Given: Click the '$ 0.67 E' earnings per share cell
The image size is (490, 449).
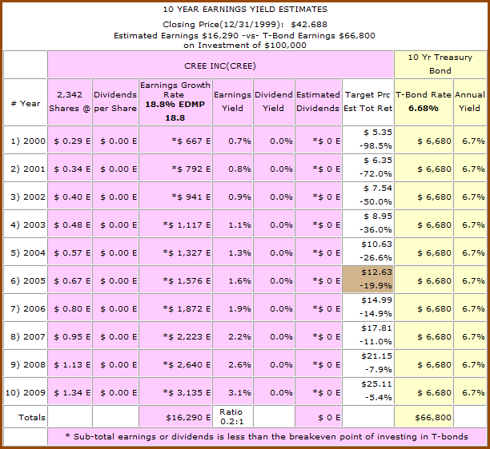Looking at the screenshot, I should tap(70, 280).
